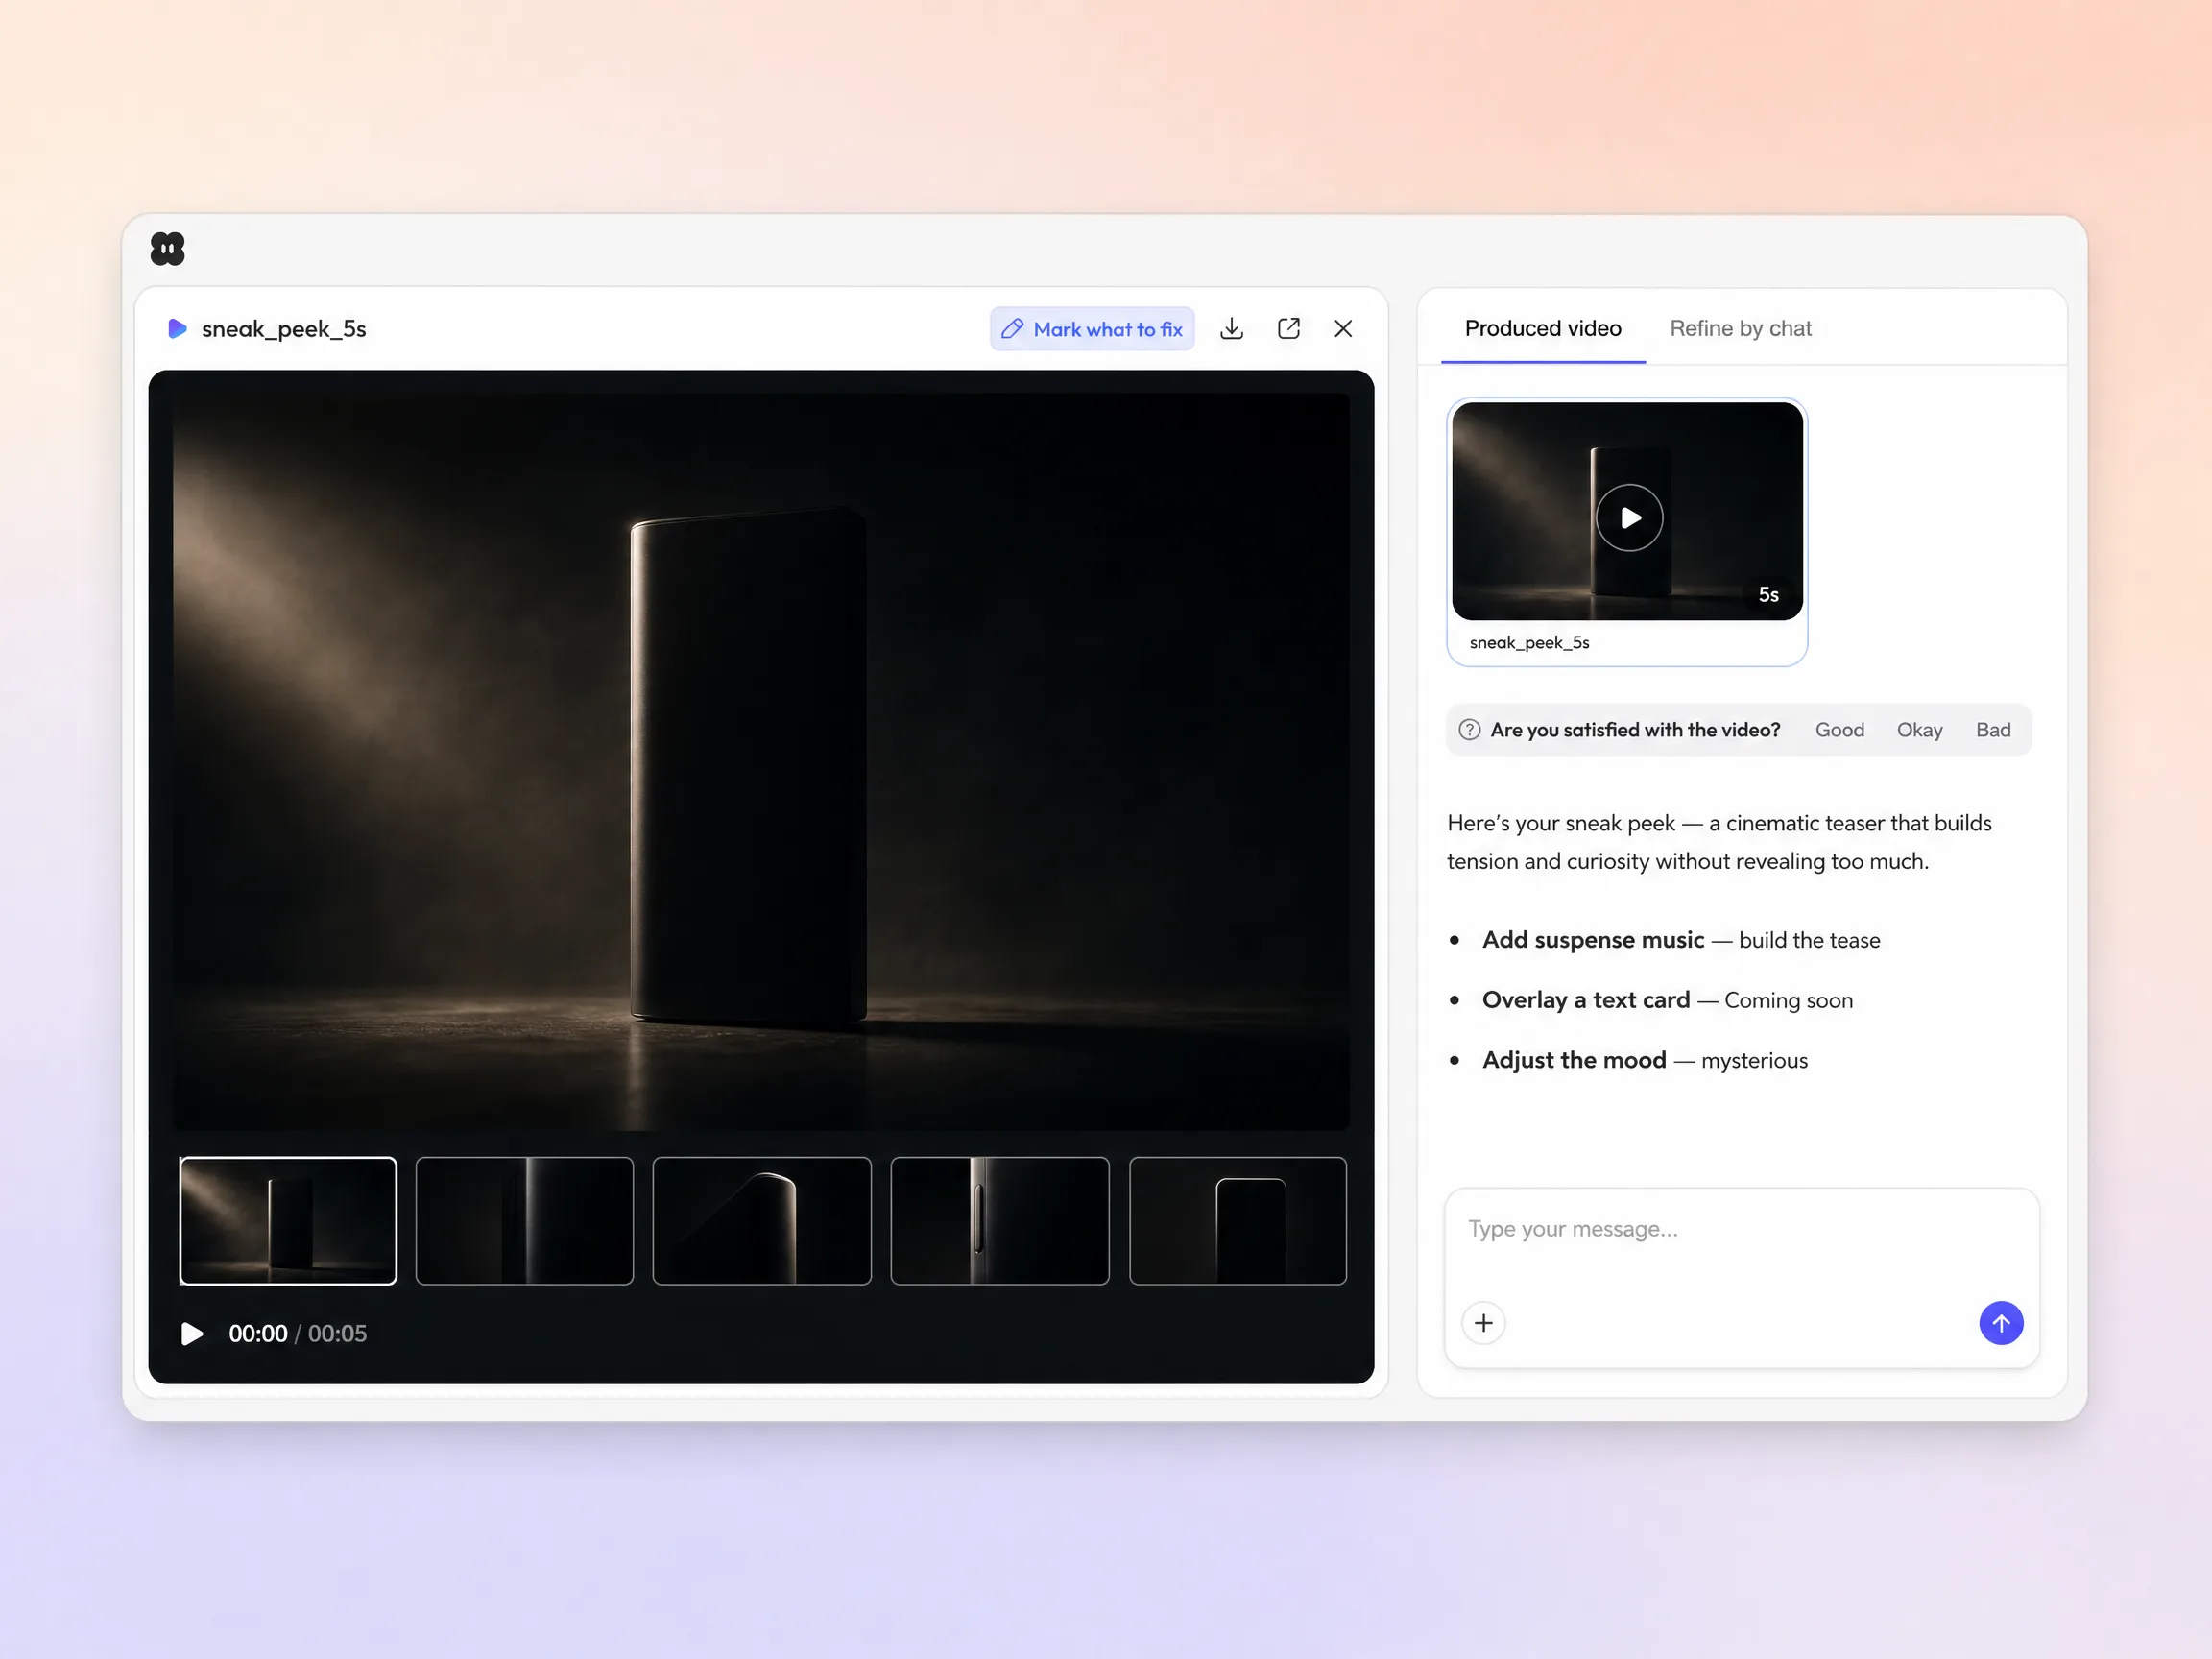Screen dimensions: 2212x1659
Task: Download the sneak_peek_5s video
Action: [1232, 329]
